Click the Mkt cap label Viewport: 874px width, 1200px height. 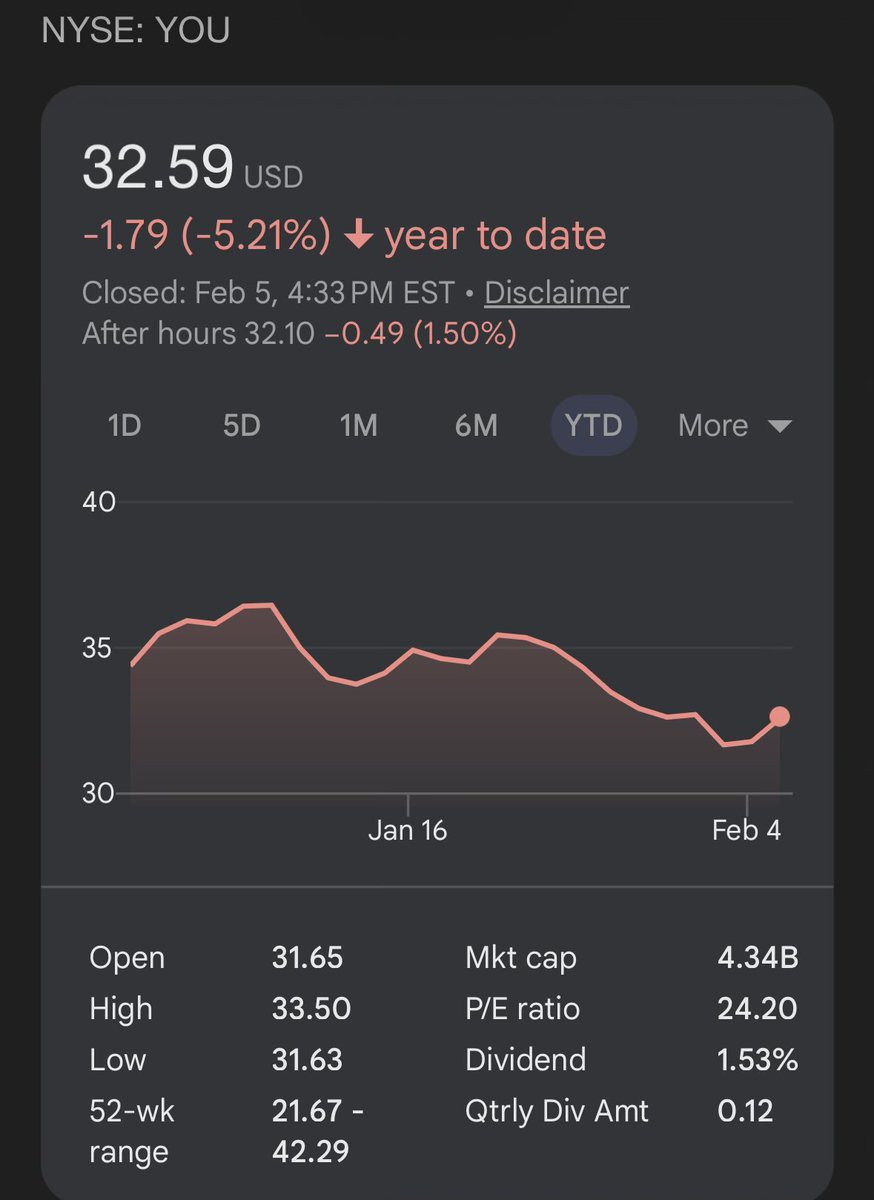[521, 957]
